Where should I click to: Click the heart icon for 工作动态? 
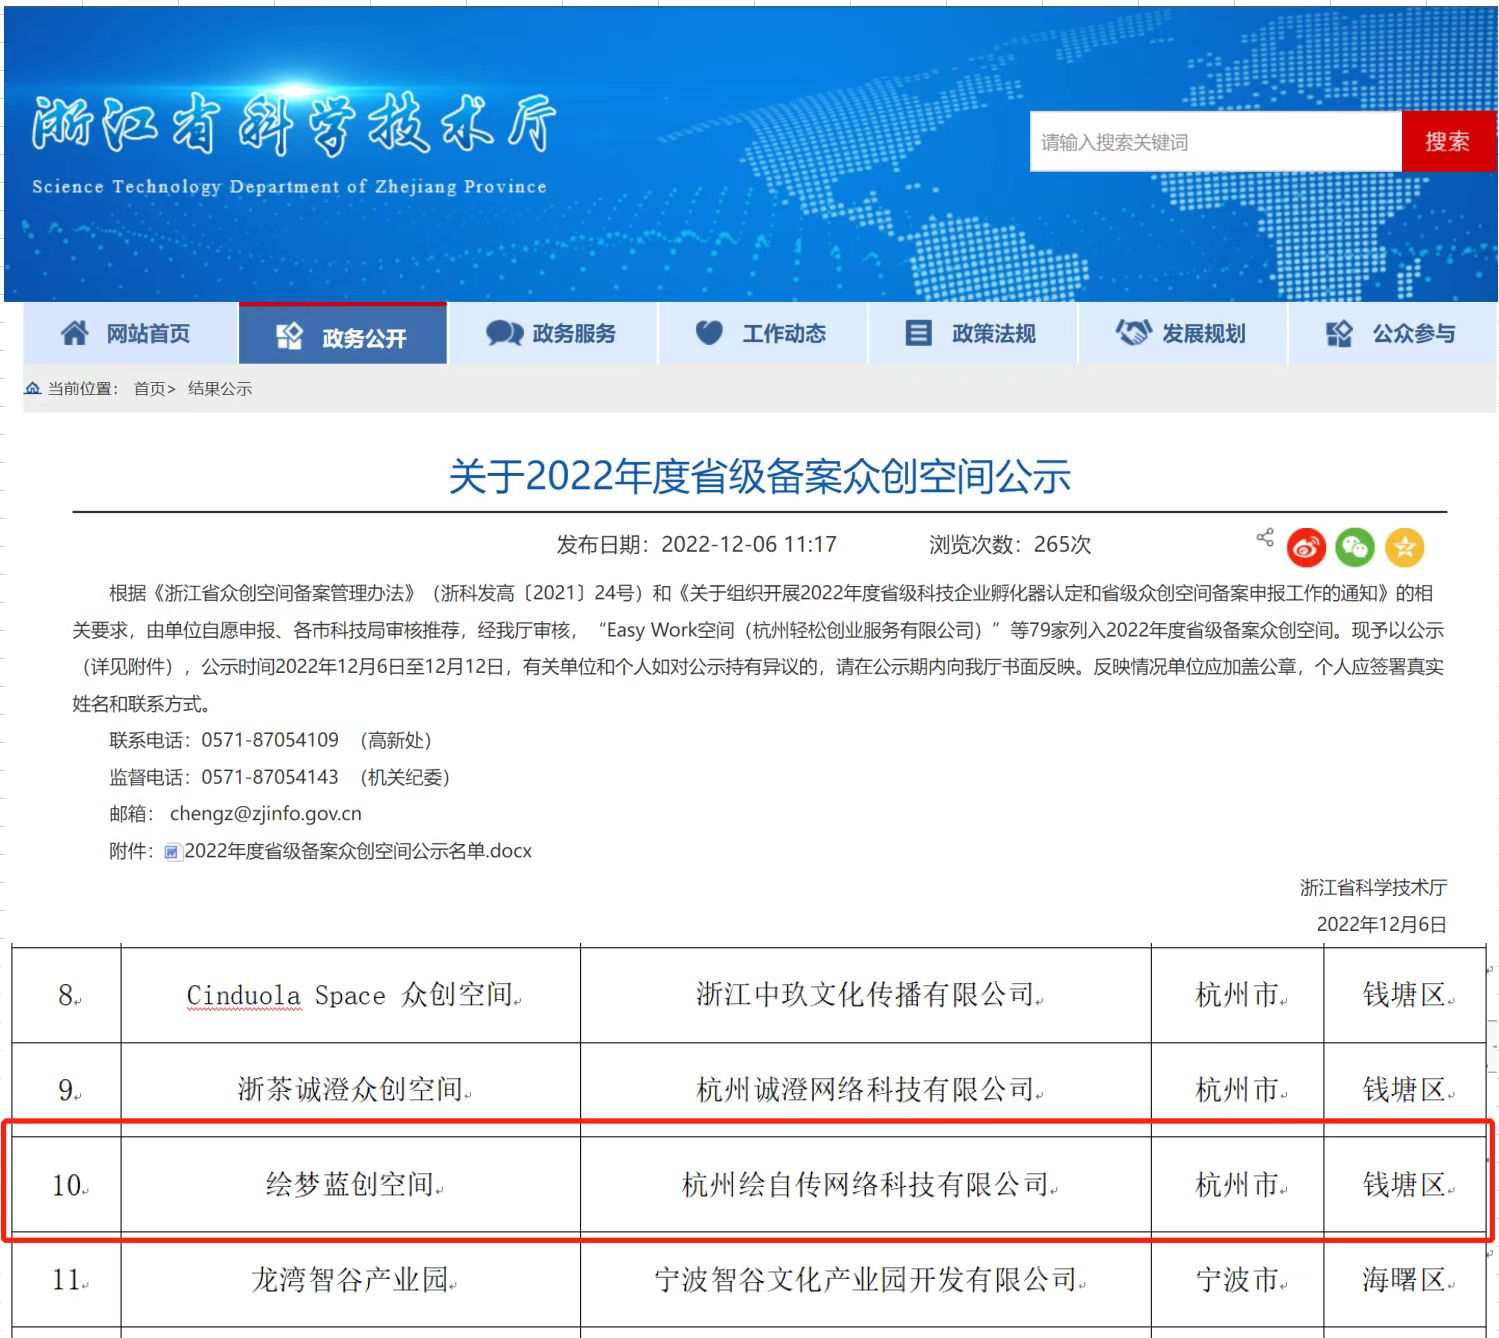point(709,333)
